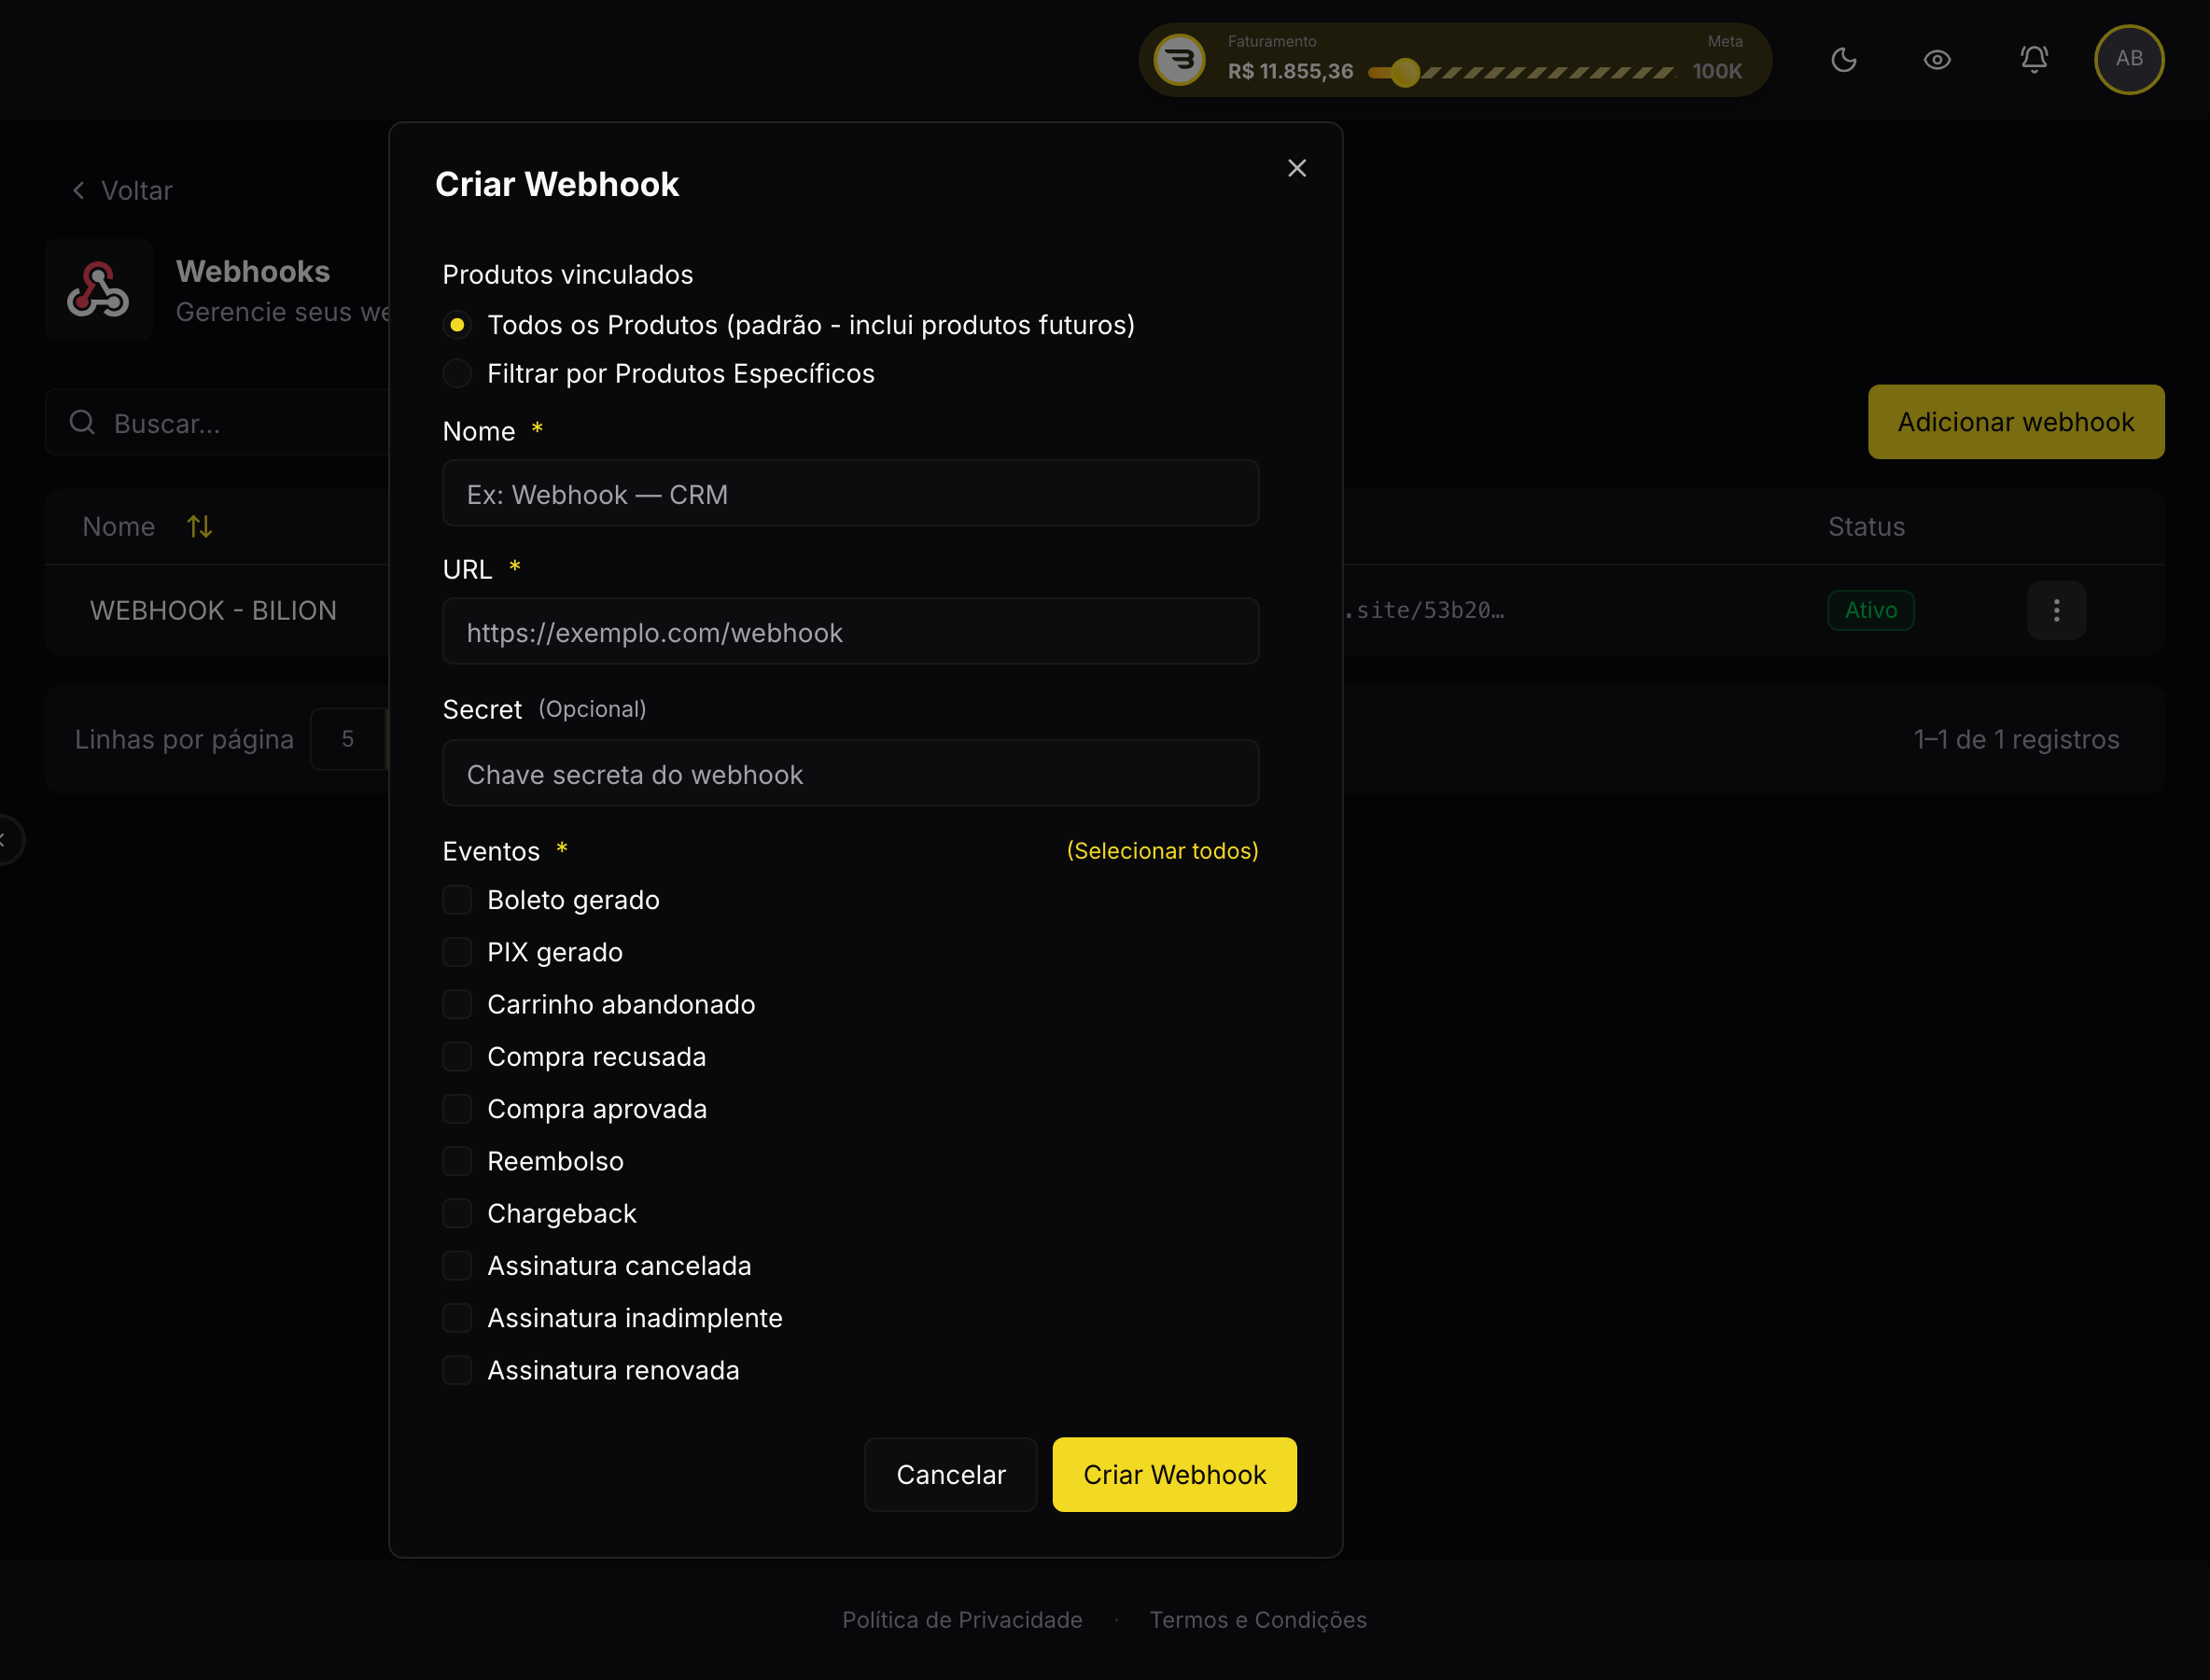Click Adicionar webhook button
Viewport: 2210px width, 1680px height.
(2015, 422)
